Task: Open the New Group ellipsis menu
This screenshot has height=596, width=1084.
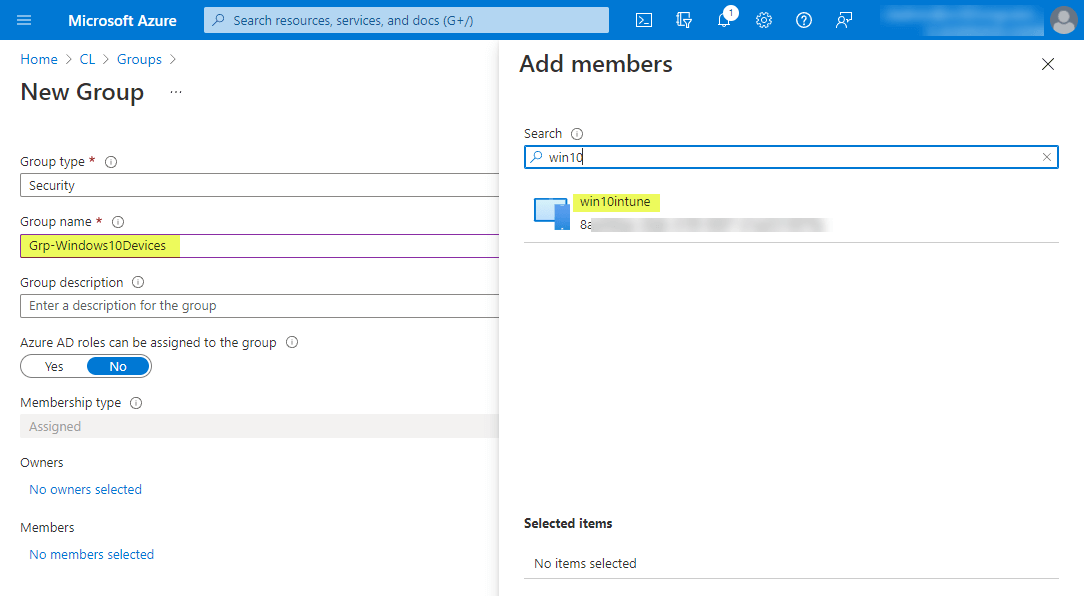Action: [175, 91]
